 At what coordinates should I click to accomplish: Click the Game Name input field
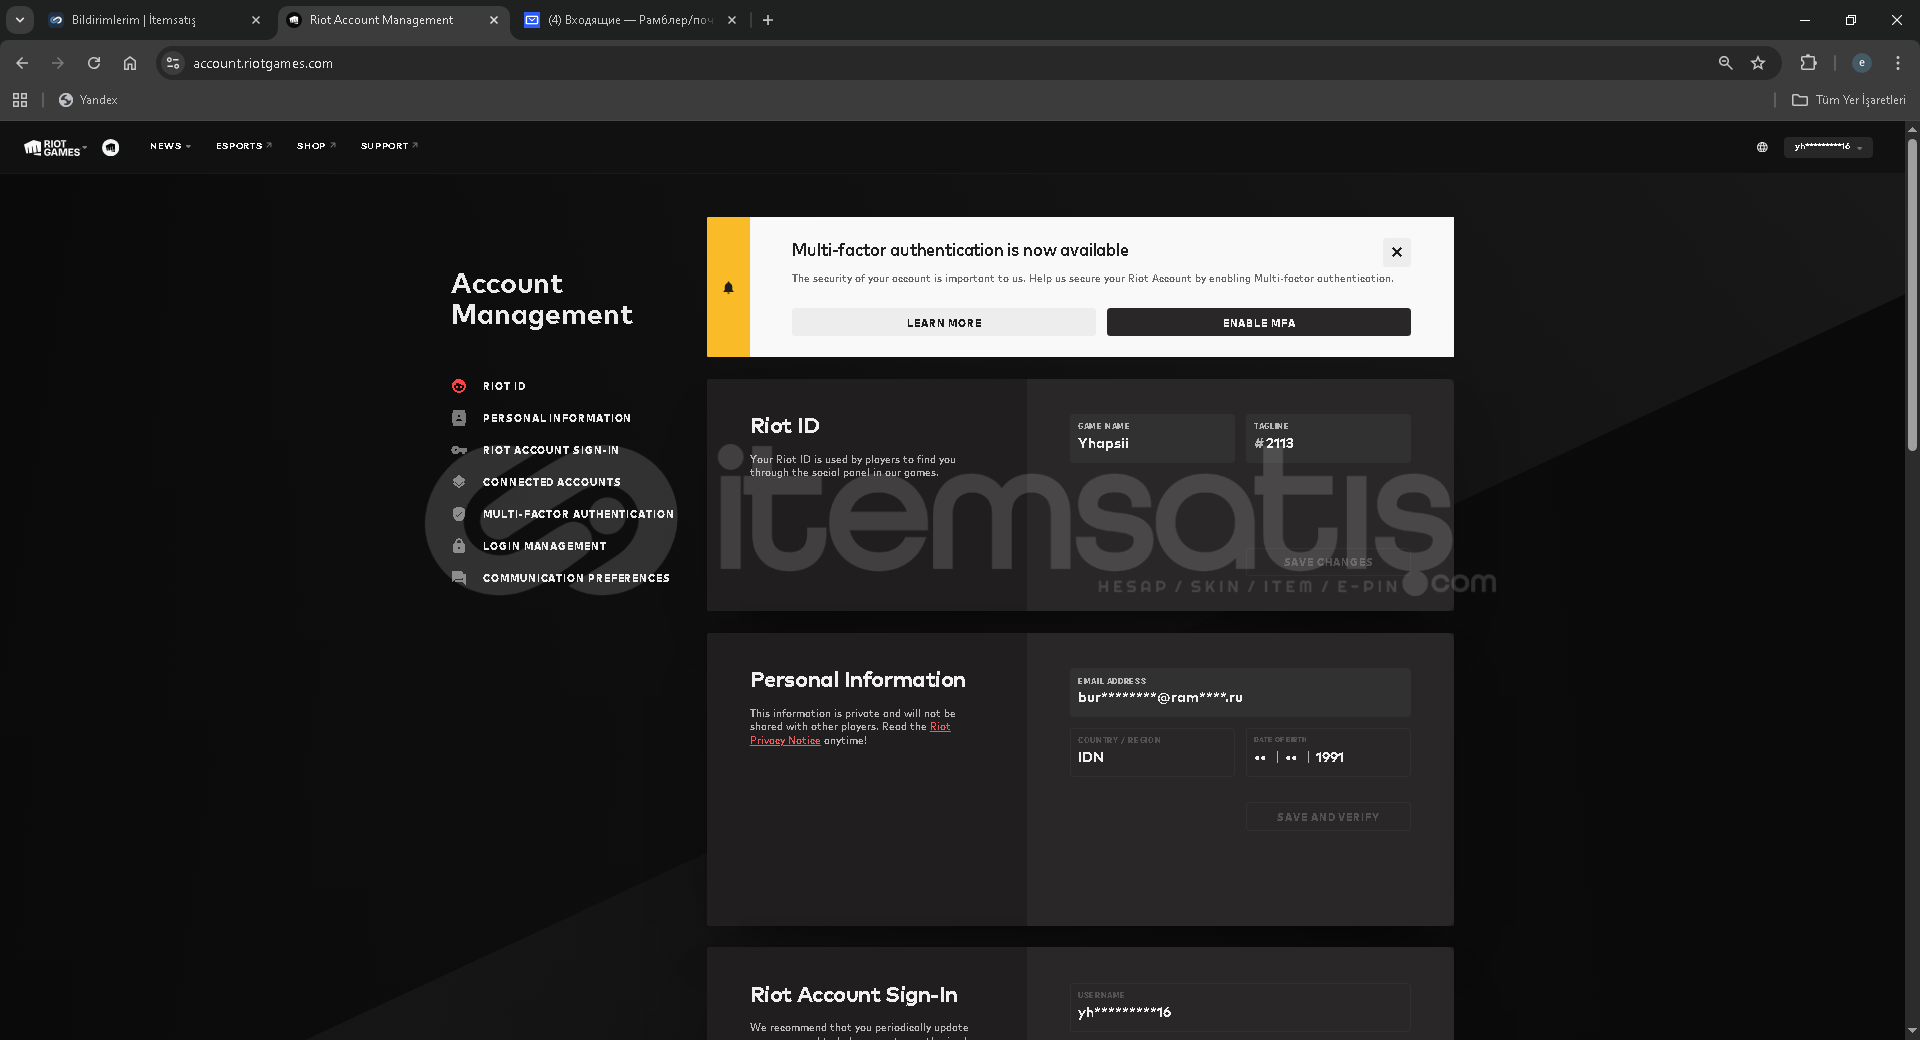1151,443
